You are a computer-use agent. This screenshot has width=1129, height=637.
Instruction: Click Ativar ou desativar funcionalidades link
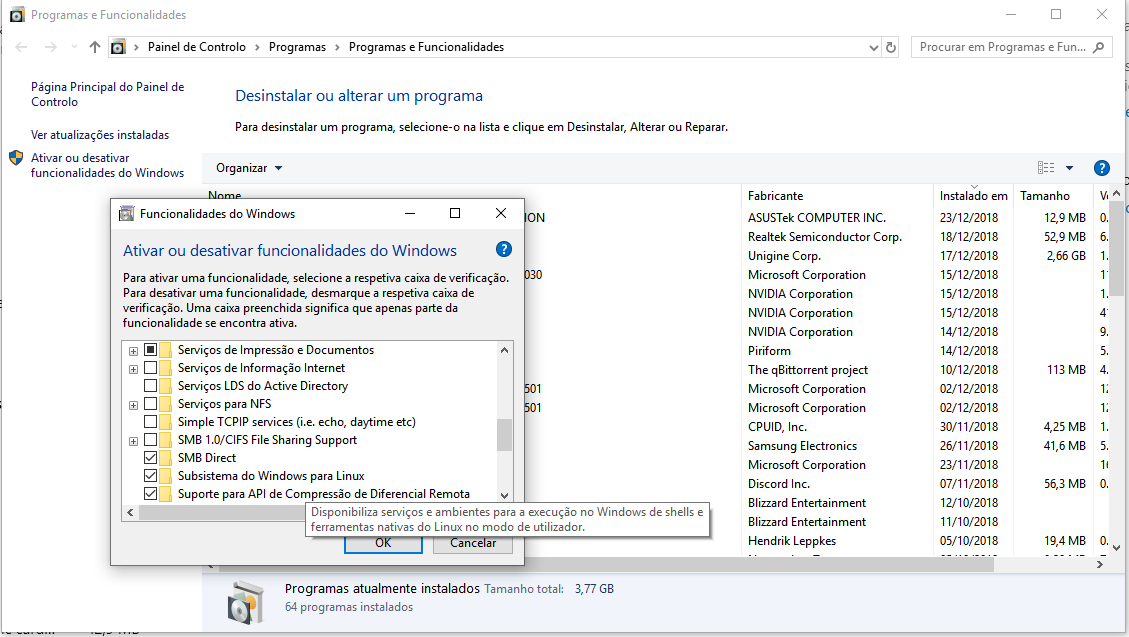click(x=107, y=166)
